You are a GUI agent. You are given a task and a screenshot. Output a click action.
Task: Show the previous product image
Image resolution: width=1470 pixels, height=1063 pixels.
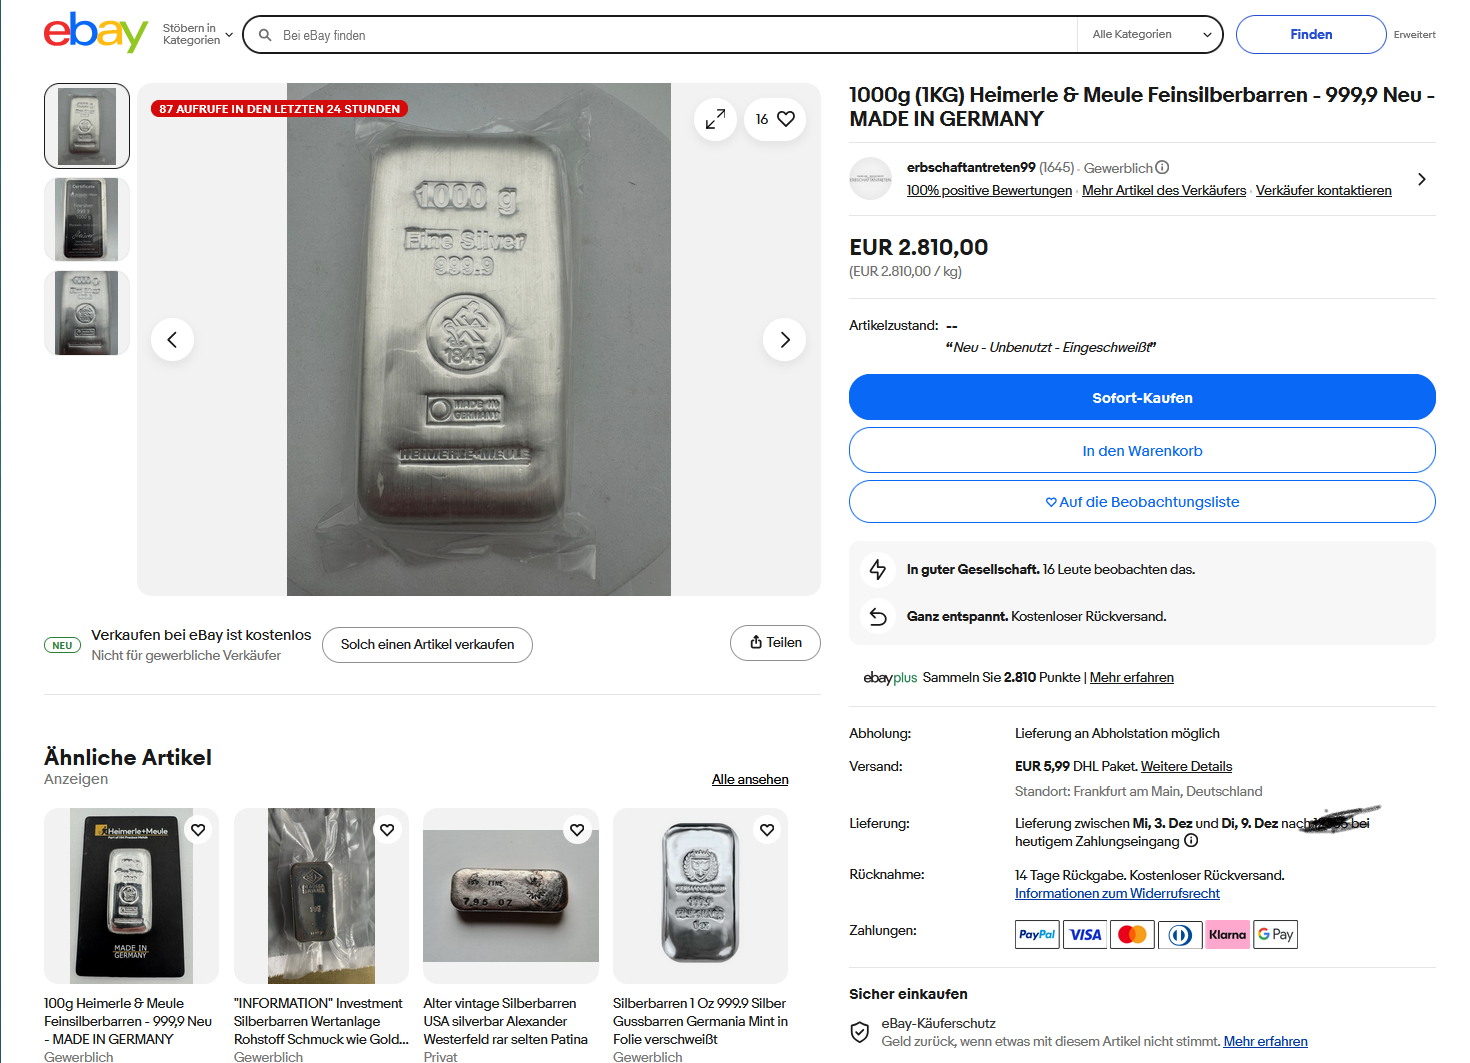pos(172,340)
